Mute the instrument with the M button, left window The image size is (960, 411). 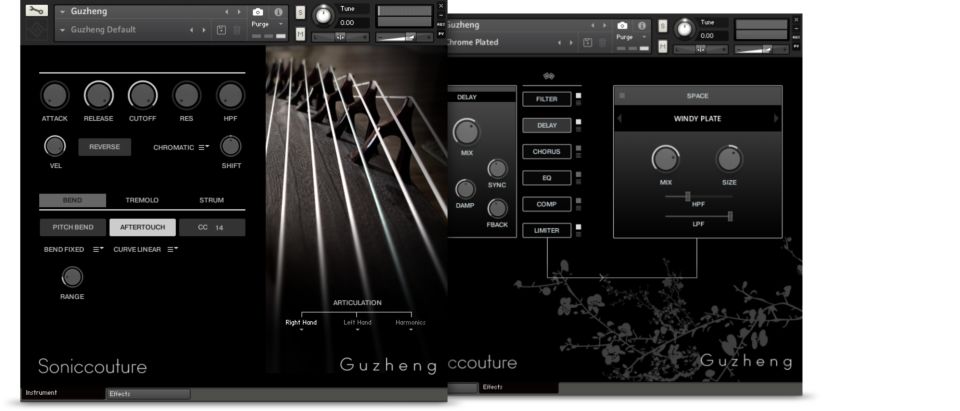(300, 34)
